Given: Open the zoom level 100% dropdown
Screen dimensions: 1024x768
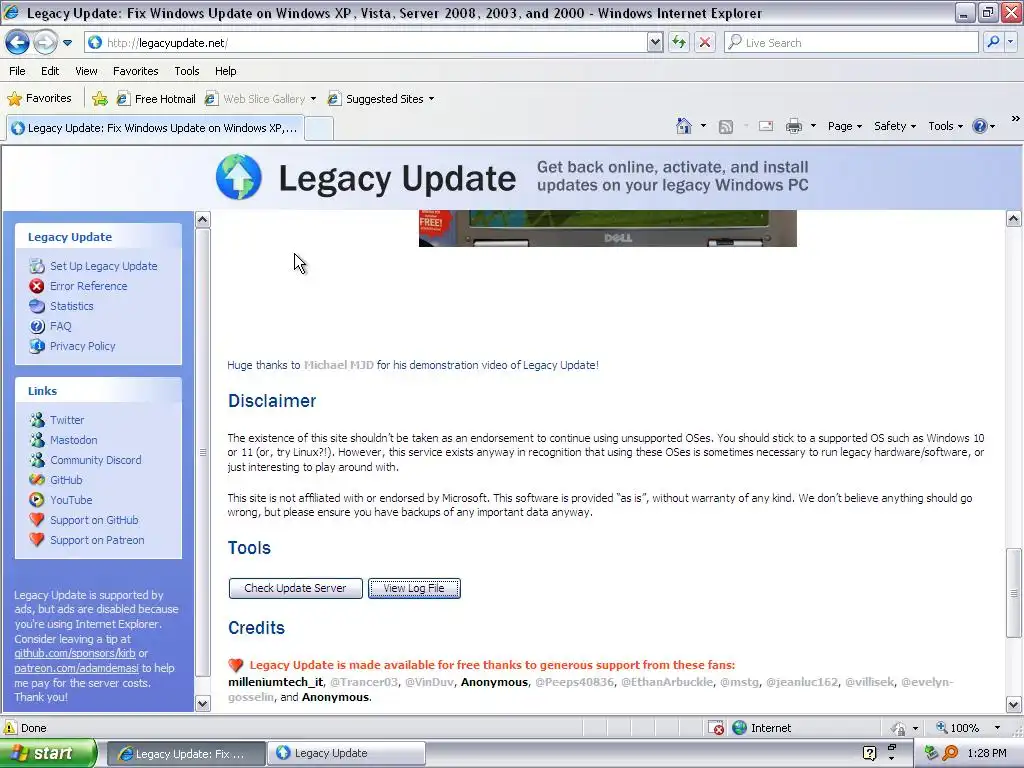Looking at the screenshot, I should tap(997, 728).
